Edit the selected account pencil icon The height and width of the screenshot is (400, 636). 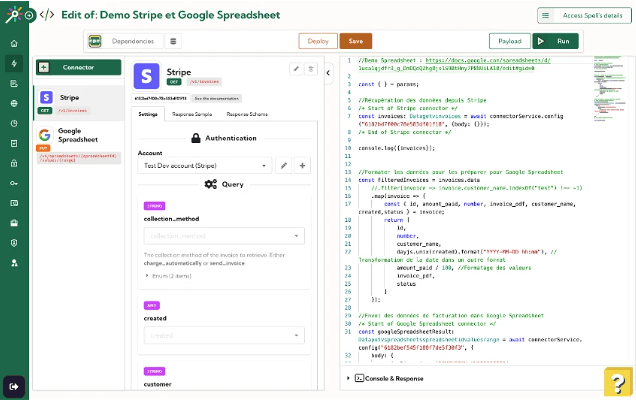pos(284,166)
